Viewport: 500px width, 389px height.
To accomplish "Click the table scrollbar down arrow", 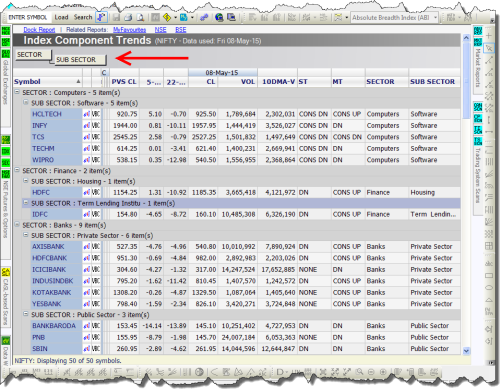I will [466, 351].
